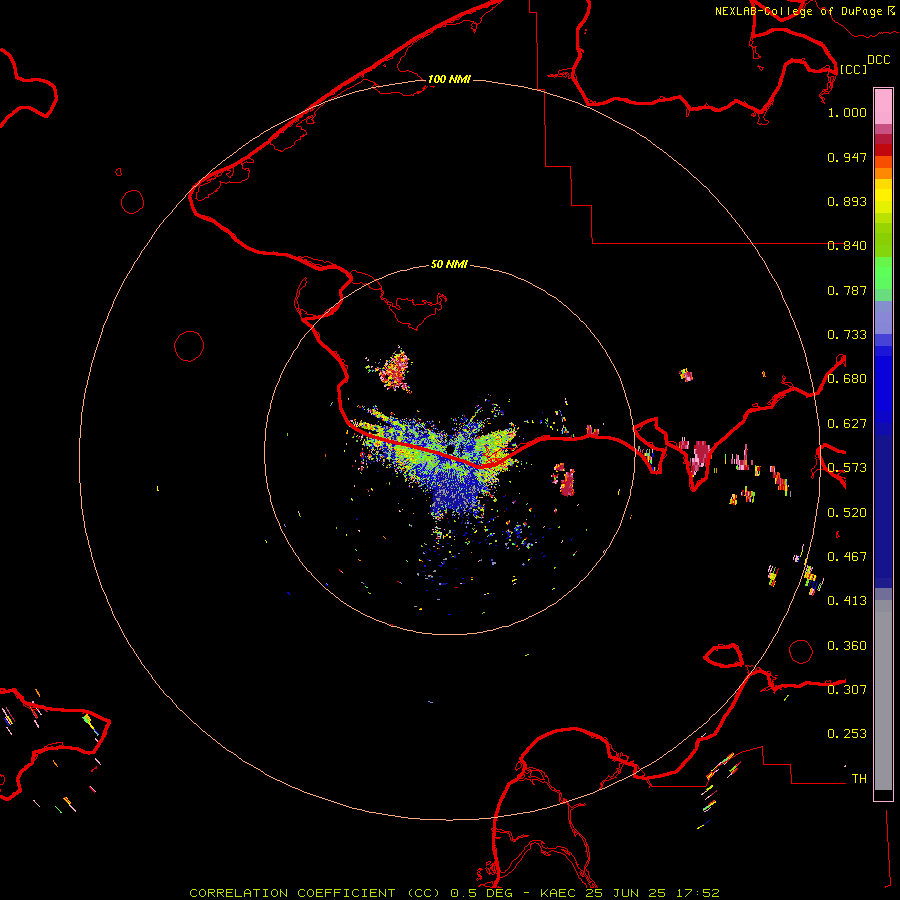900x900 pixels.
Task: Select the 0.947 scale value
Action: (847, 157)
